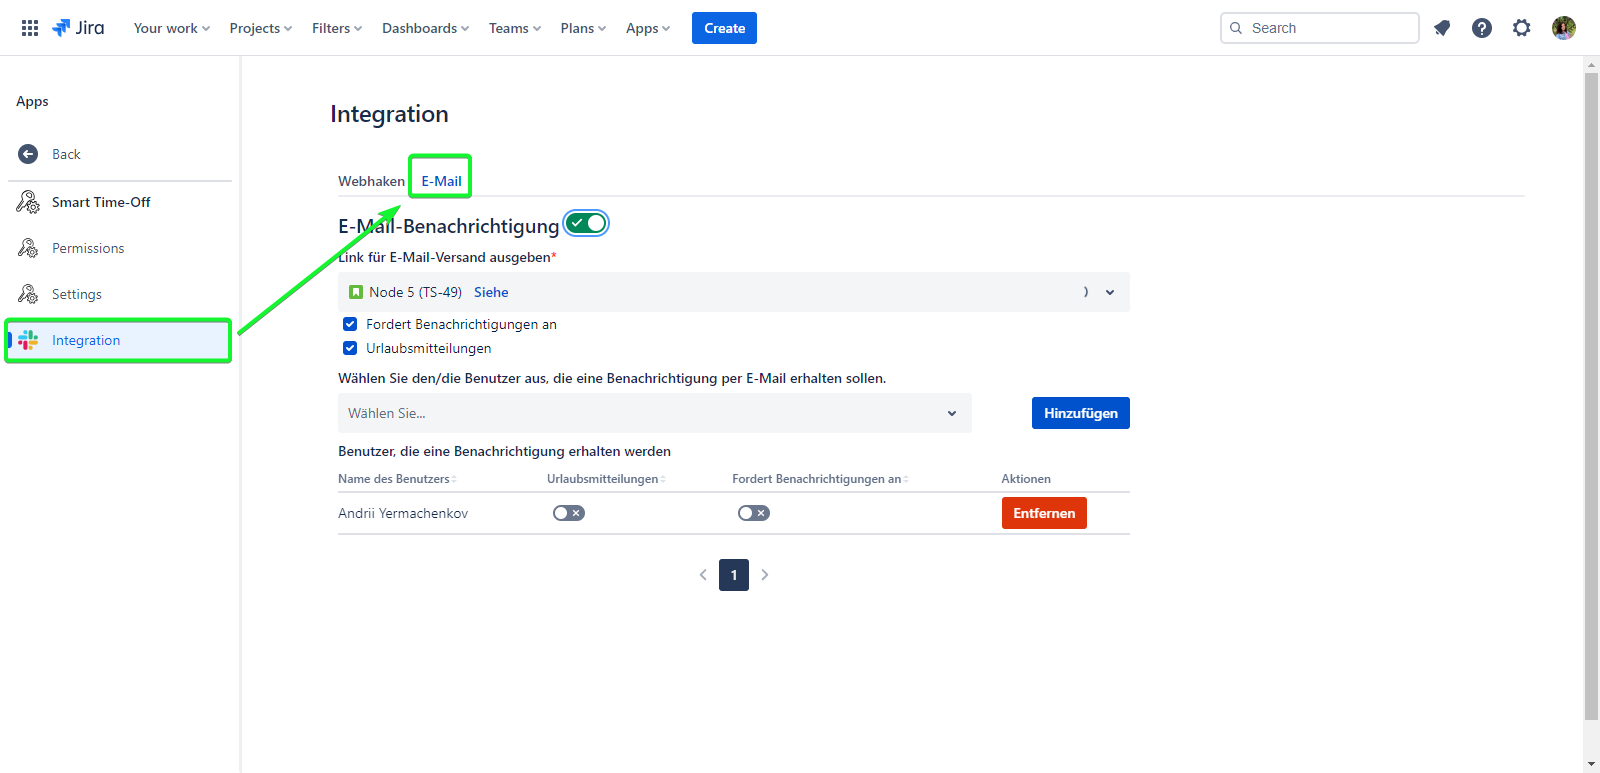Enable Urlaubsmitteilungen toggle for Andrii Yermachenkov
This screenshot has height=773, width=1600.
point(568,513)
